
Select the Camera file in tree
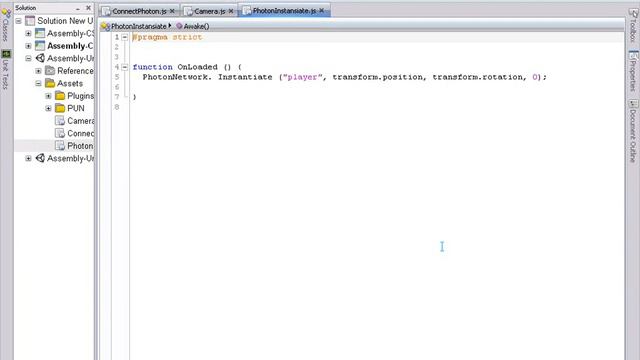pyautogui.click(x=80, y=121)
